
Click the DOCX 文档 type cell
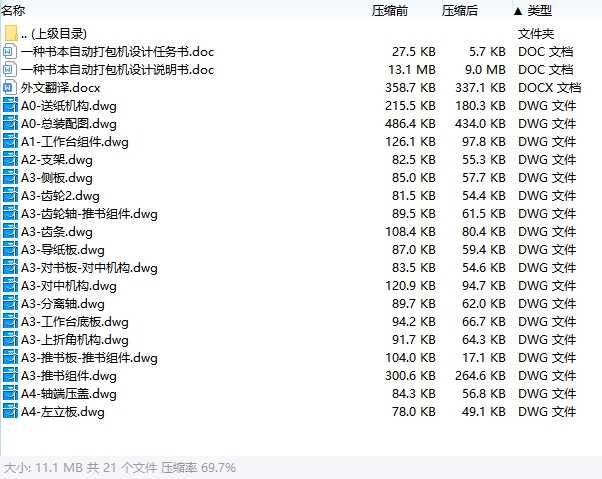click(550, 88)
